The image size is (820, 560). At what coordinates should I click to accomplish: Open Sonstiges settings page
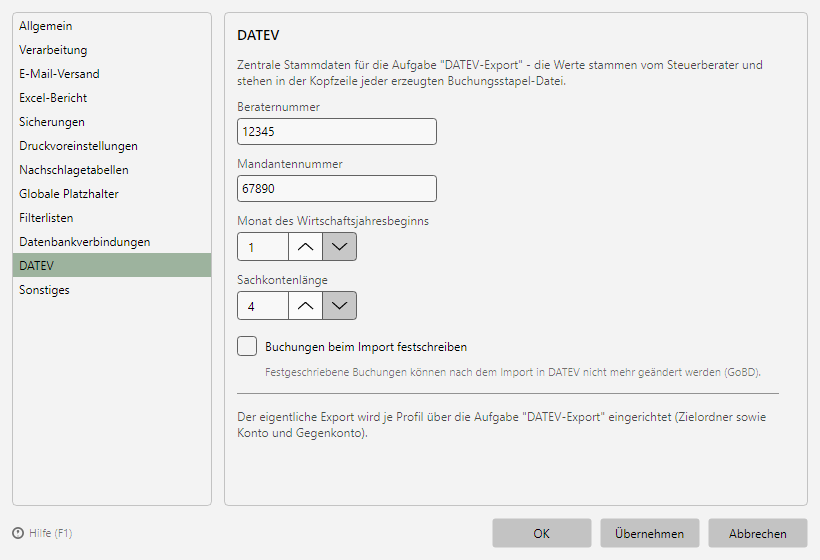click(x=112, y=290)
